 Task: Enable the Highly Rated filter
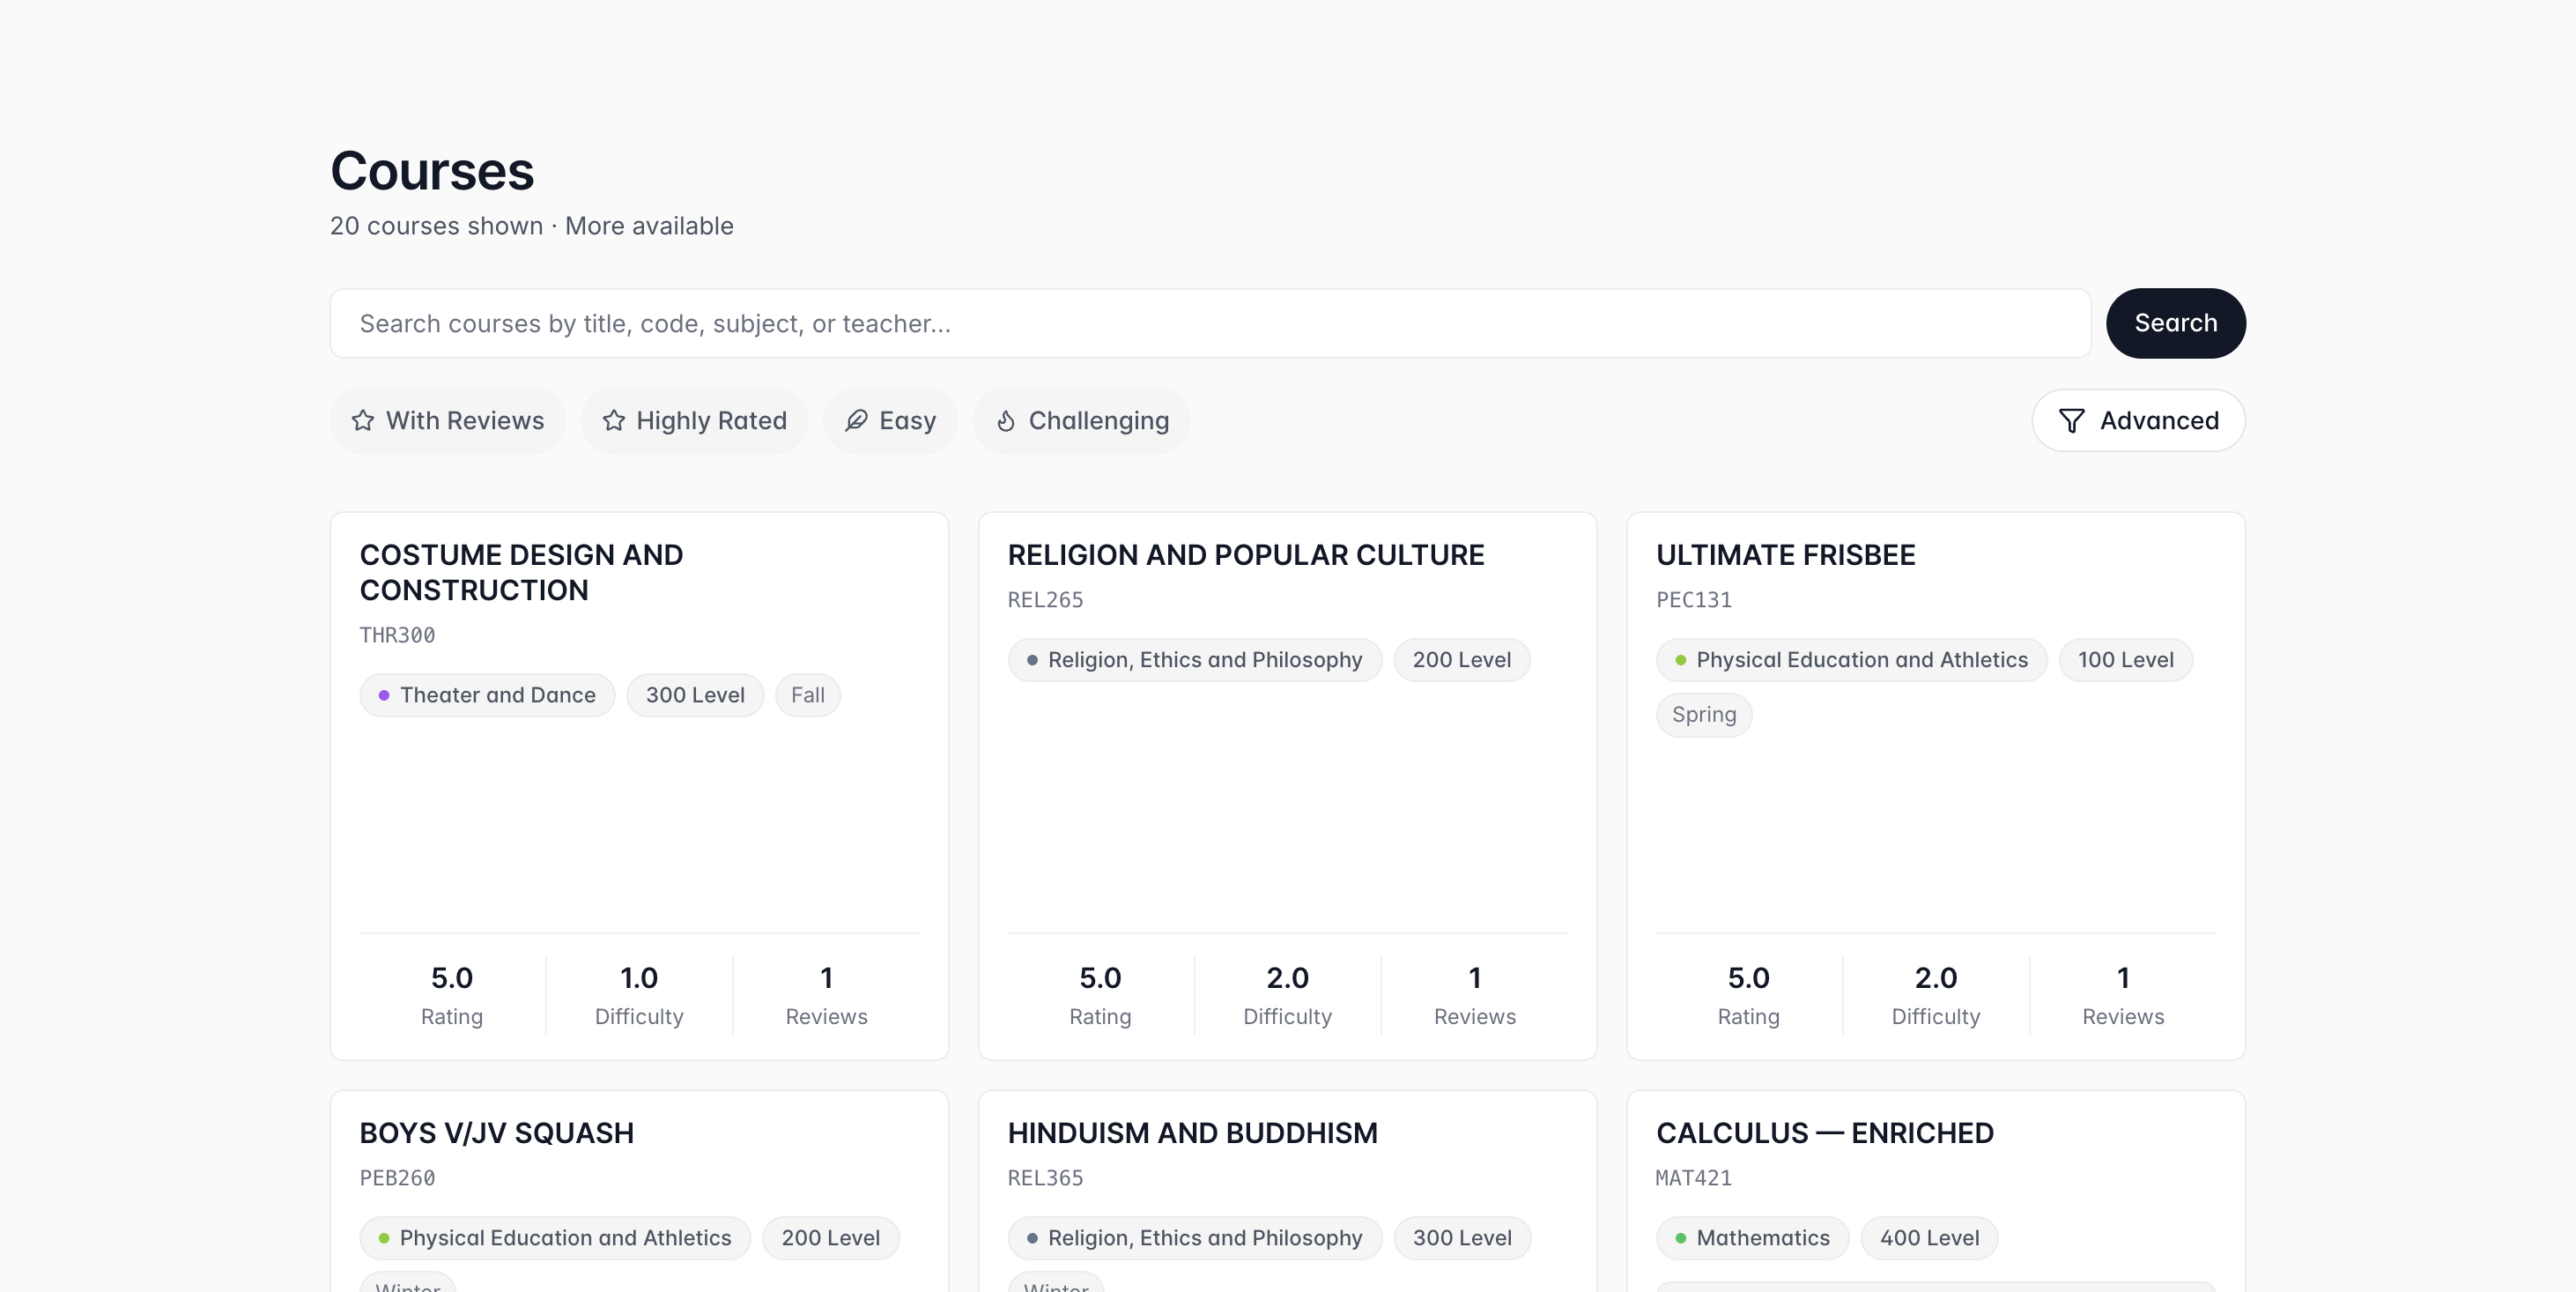pyautogui.click(x=694, y=420)
